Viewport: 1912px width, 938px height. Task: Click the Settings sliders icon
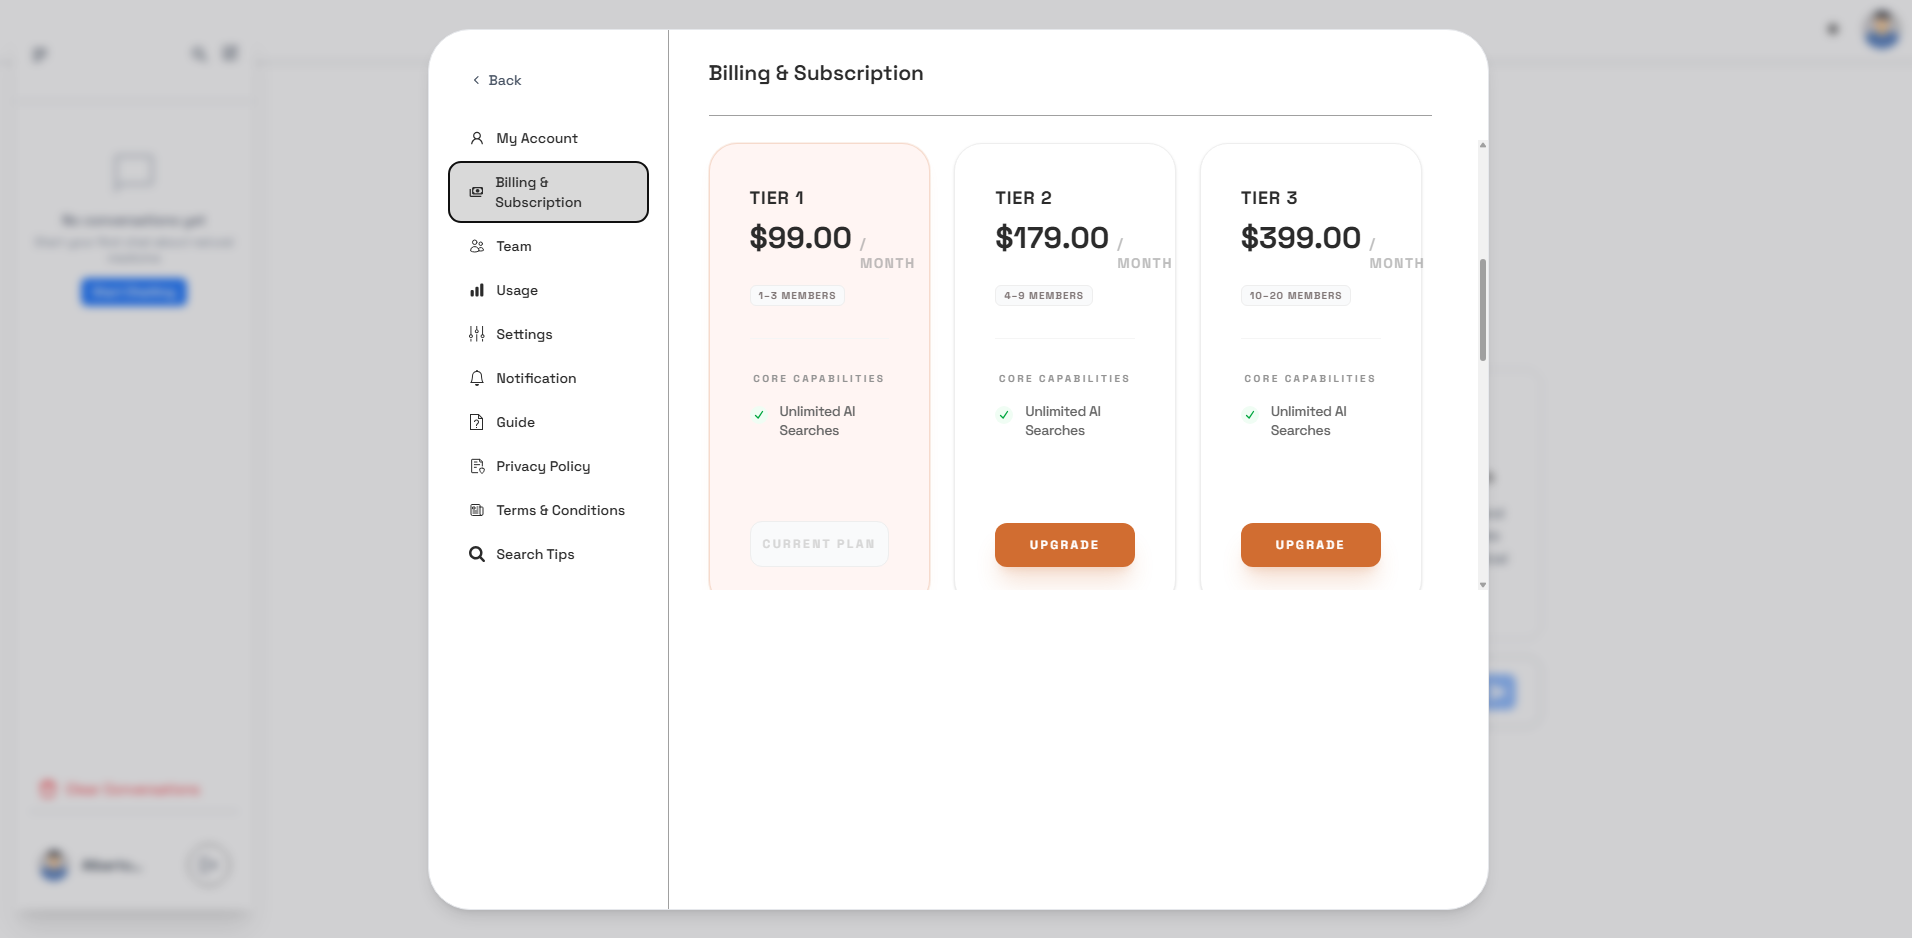pyautogui.click(x=477, y=334)
